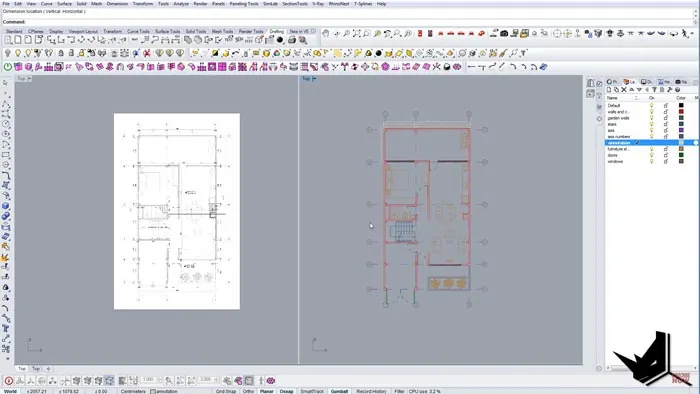Move layer up with the up-triangle icon
Screen dimensions: 700x394
tap(631, 90)
